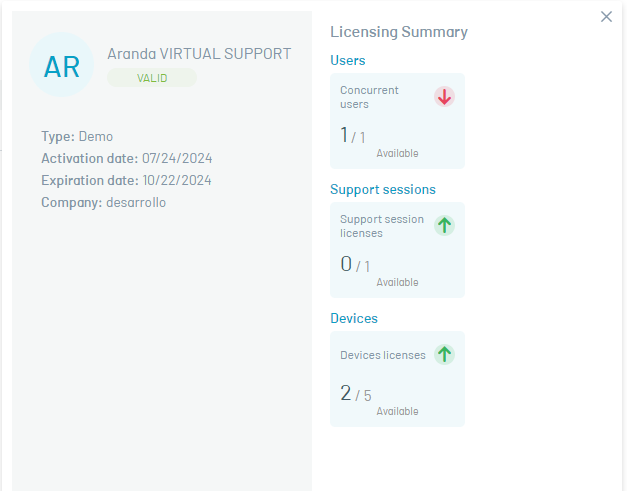This screenshot has width=627, height=491.
Task: Click the Support session licenses label
Action: 382,226
